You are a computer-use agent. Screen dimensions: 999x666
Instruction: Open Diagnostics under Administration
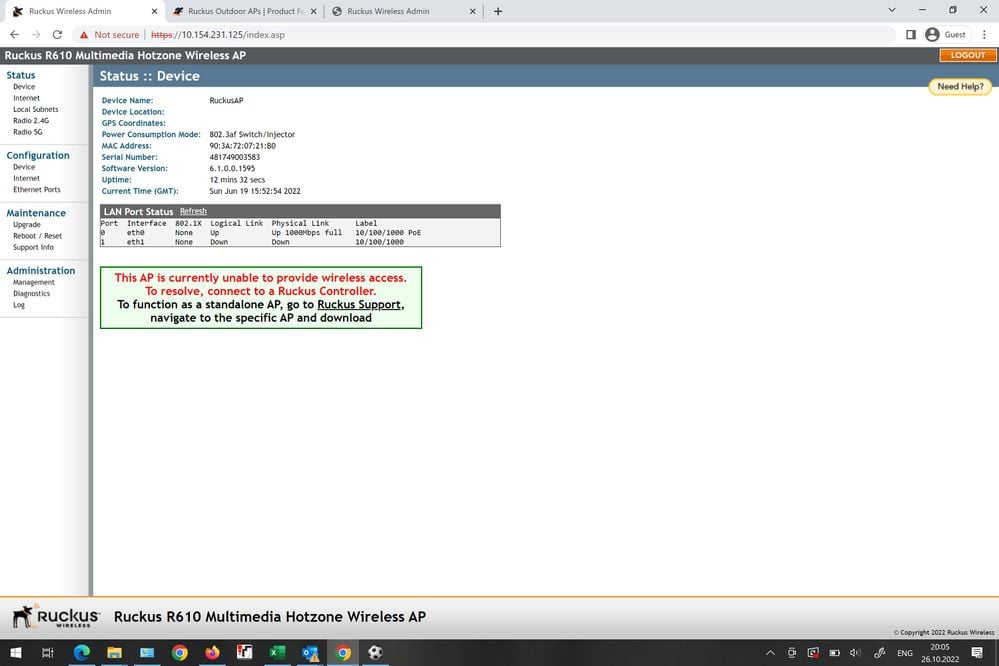pos(31,294)
